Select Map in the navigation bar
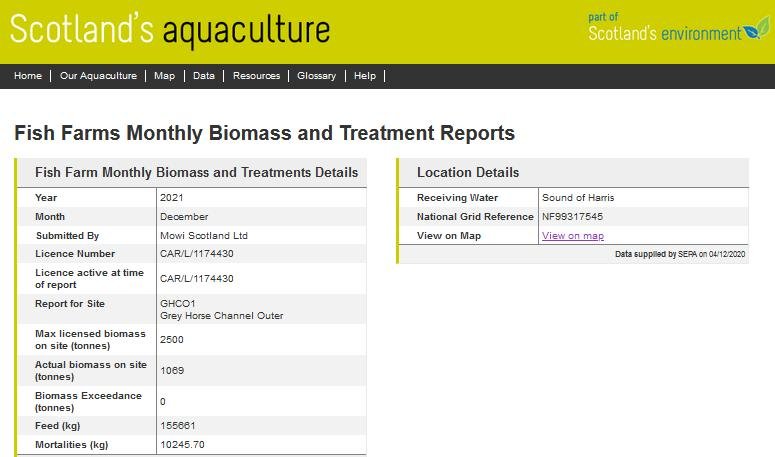 164,76
